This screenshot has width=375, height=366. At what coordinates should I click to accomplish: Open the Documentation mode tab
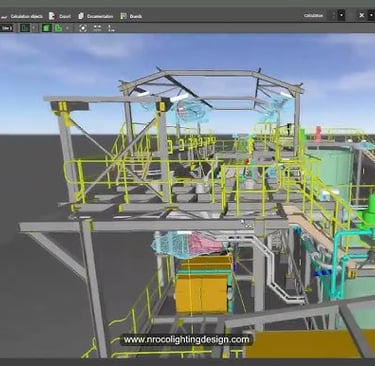tap(96, 16)
